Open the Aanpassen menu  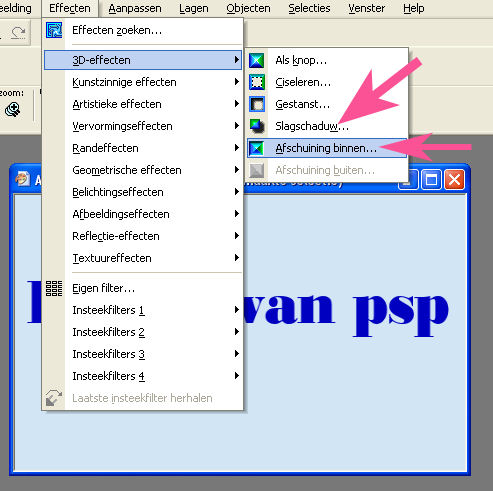(x=135, y=8)
